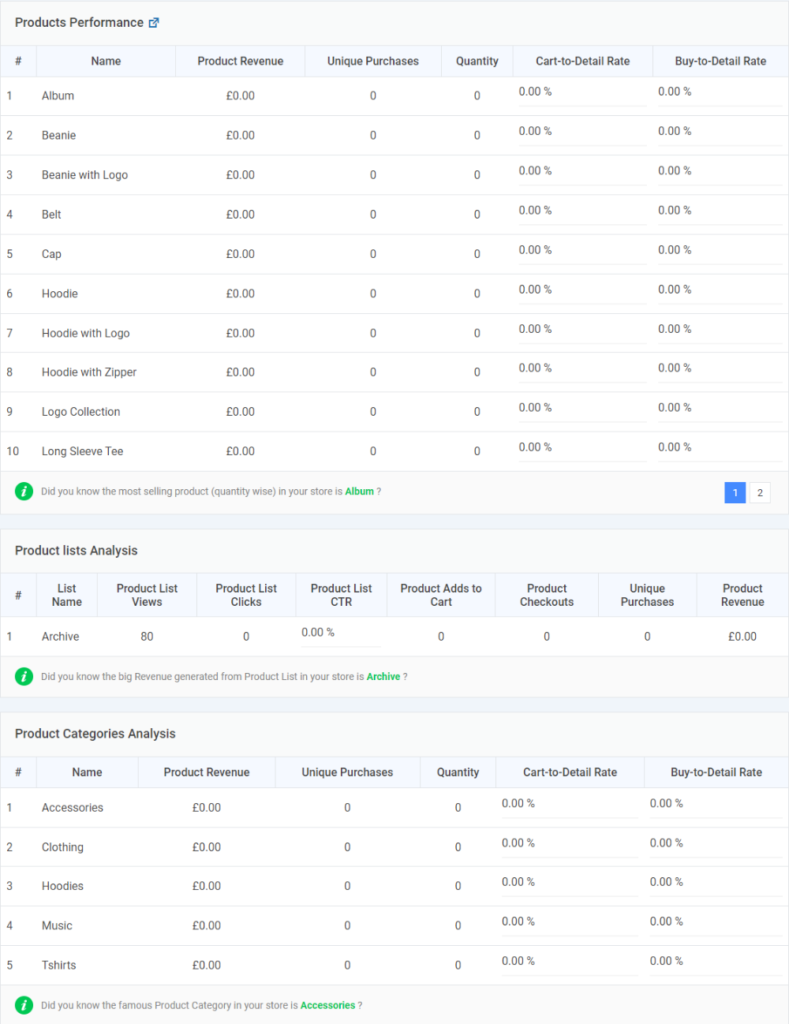Image resolution: width=789 pixels, height=1024 pixels.
Task: Select the Hoodie with Zipper product row
Action: pos(89,372)
